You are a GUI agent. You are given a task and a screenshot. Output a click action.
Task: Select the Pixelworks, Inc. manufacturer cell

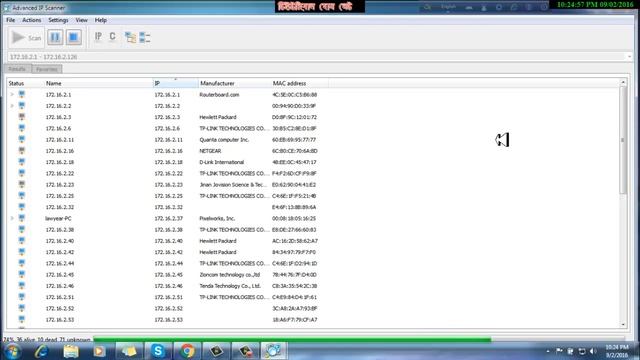pyautogui.click(x=217, y=218)
